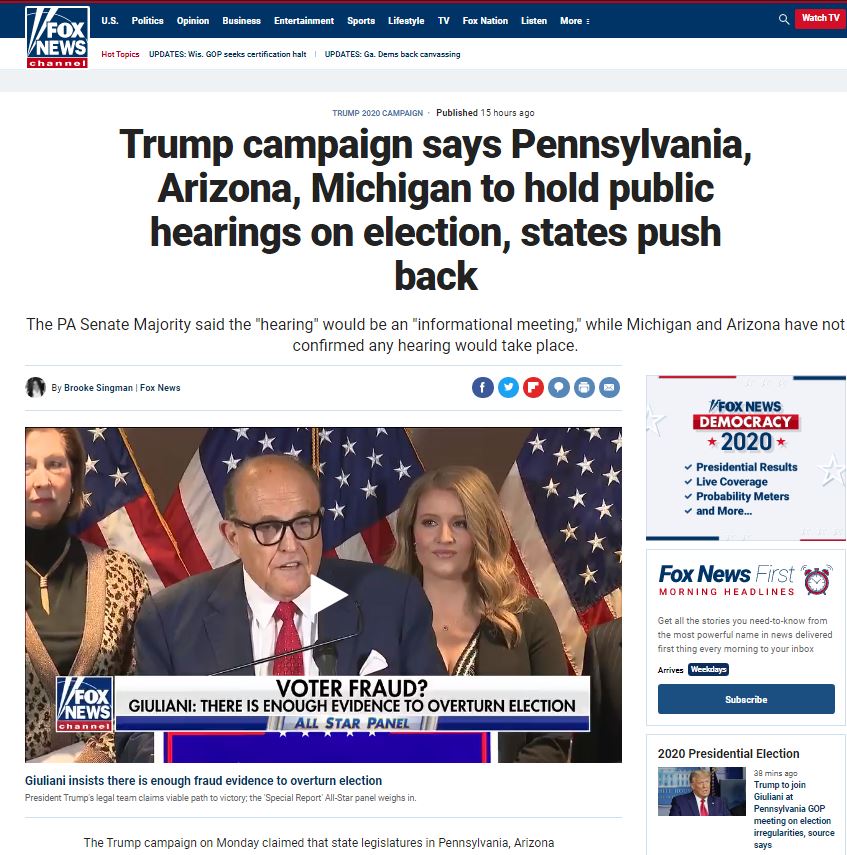Open Trump 2020 Campaign category link
The height and width of the screenshot is (855, 847).
pos(377,113)
